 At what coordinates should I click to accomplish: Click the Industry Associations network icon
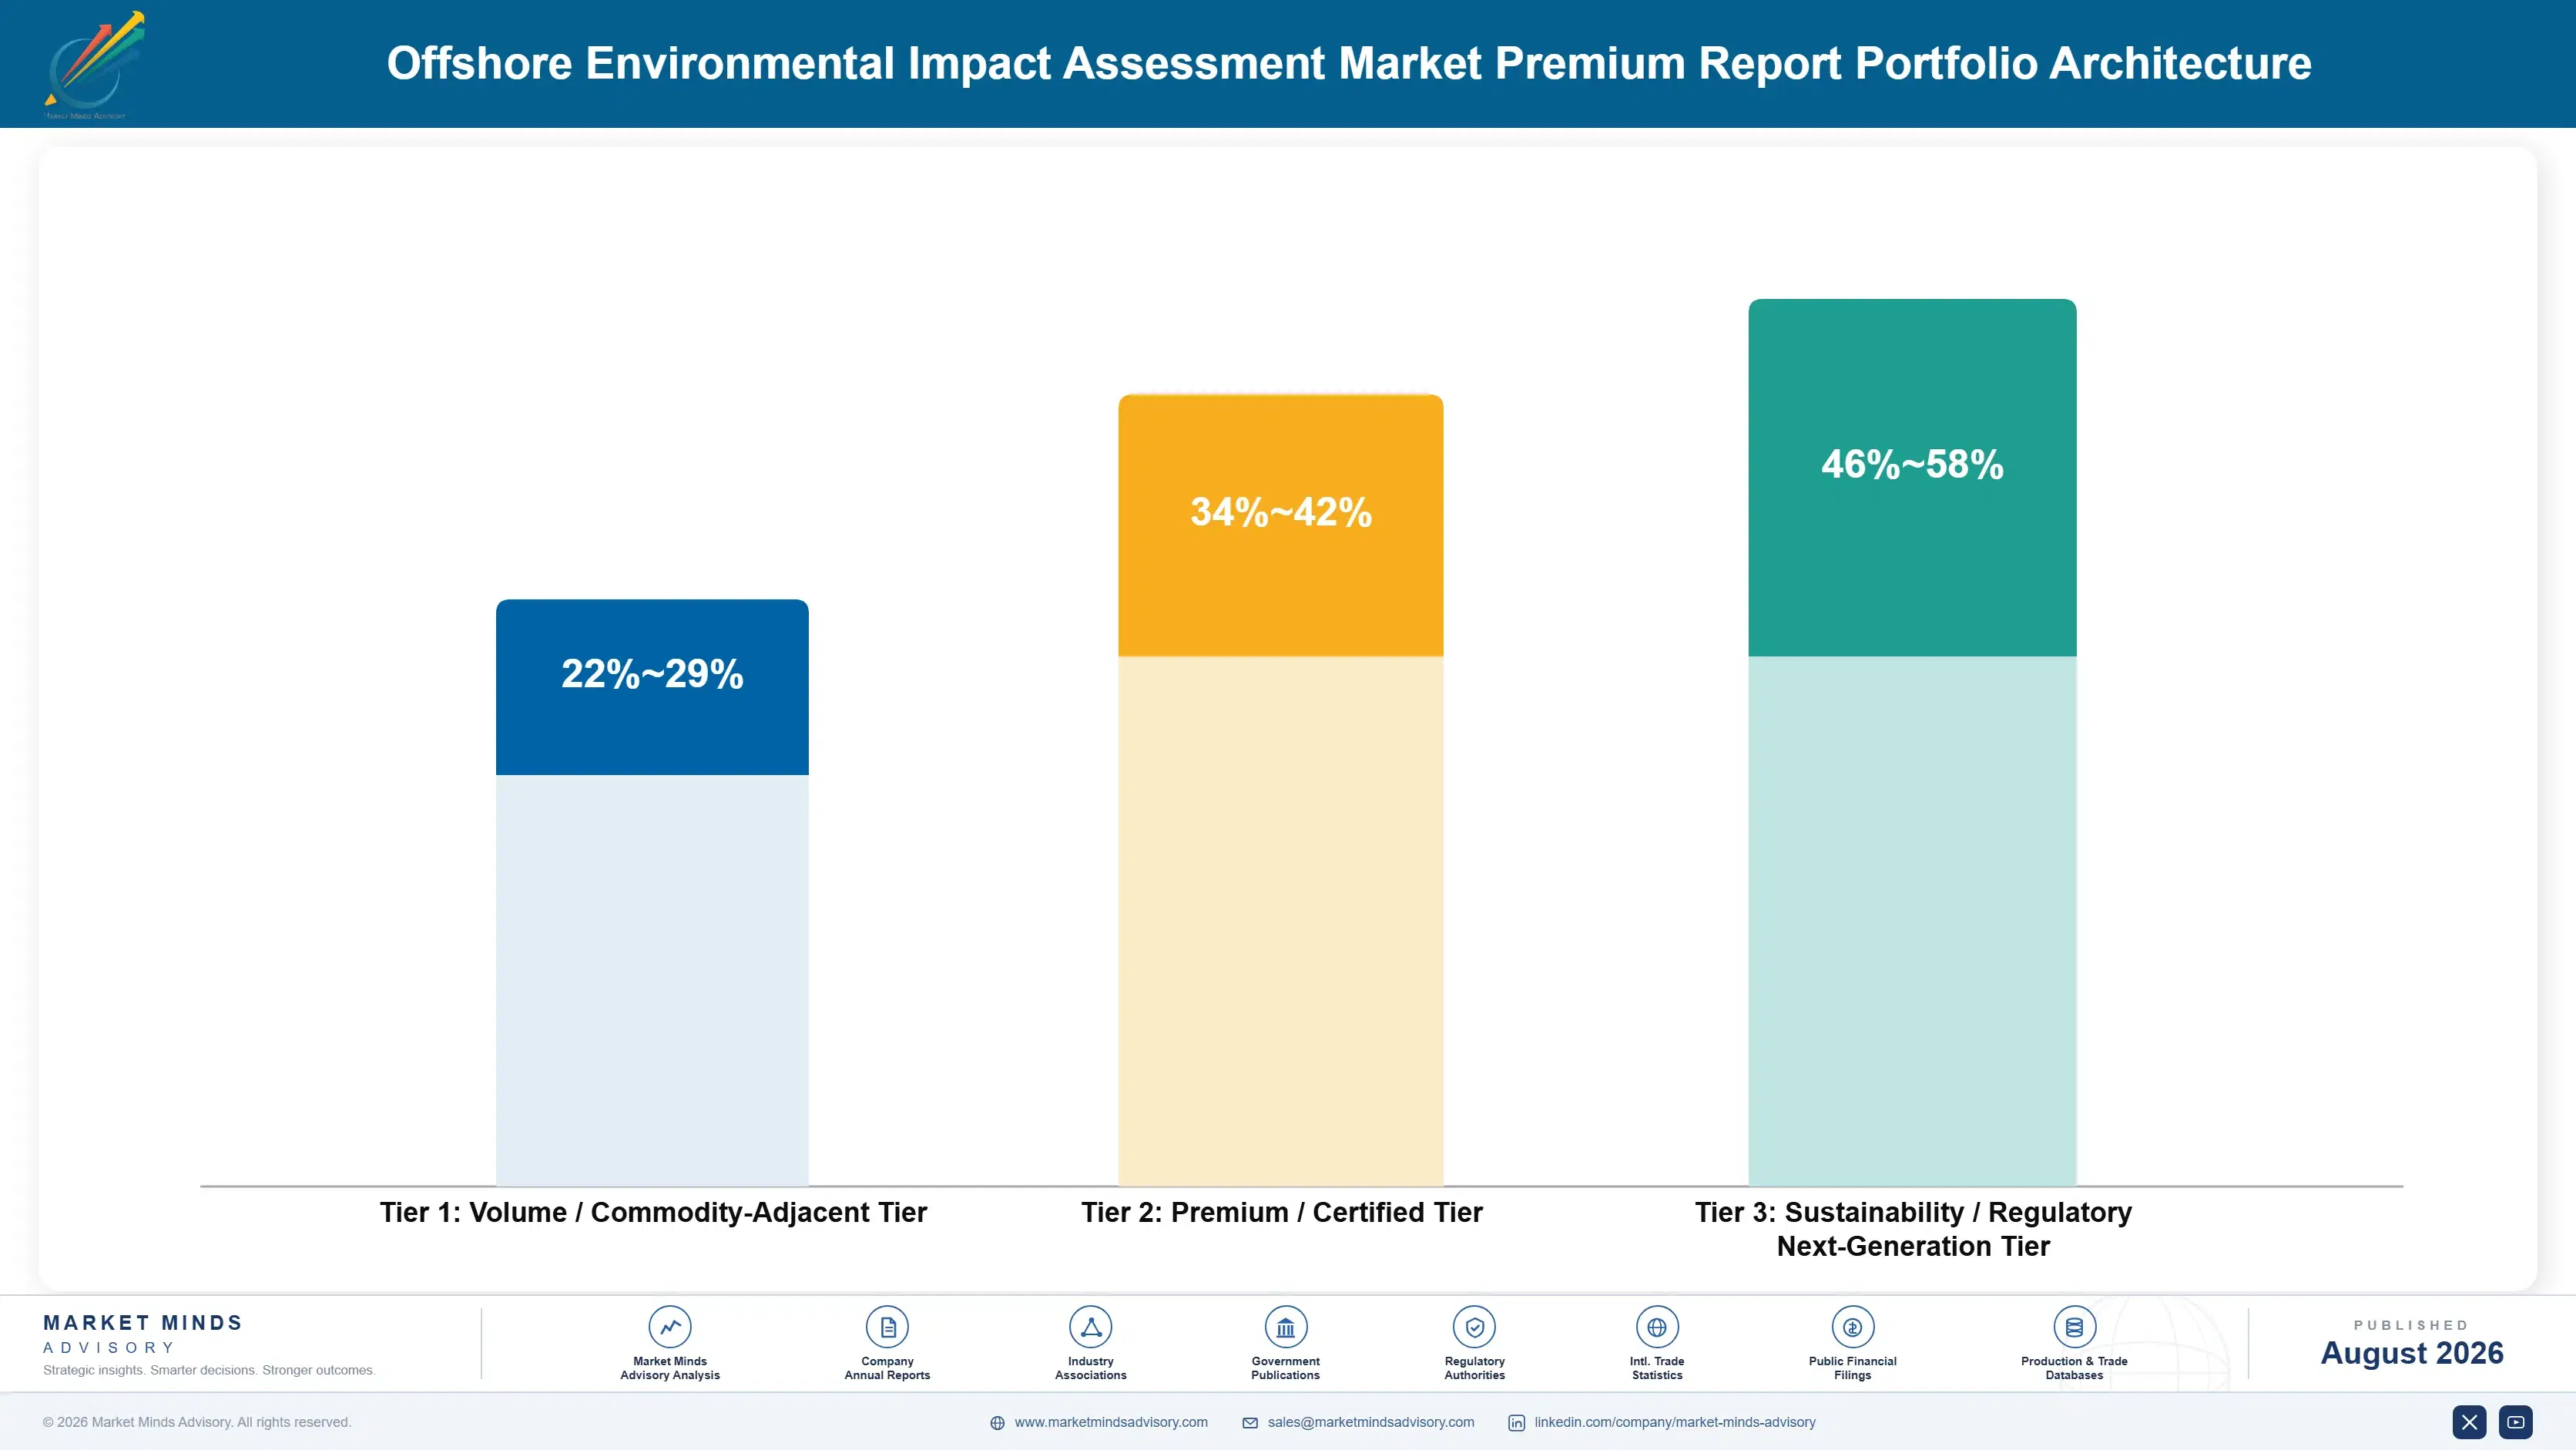click(x=1090, y=1327)
